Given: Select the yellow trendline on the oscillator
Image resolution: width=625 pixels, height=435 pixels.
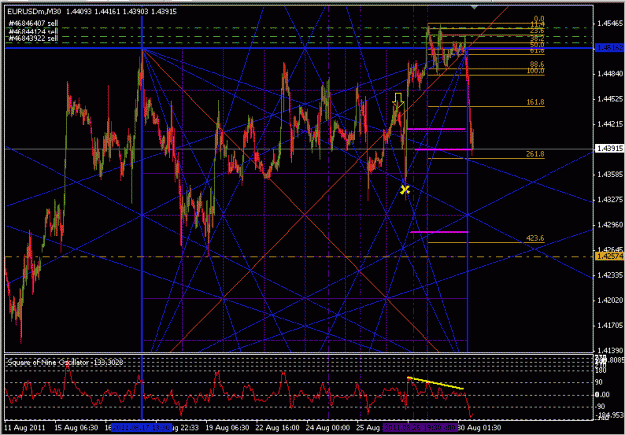Looking at the screenshot, I should click(x=435, y=383).
